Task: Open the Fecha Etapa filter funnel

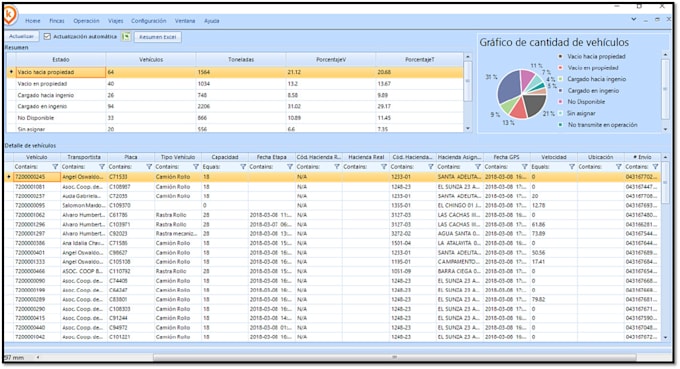Action: [290, 167]
